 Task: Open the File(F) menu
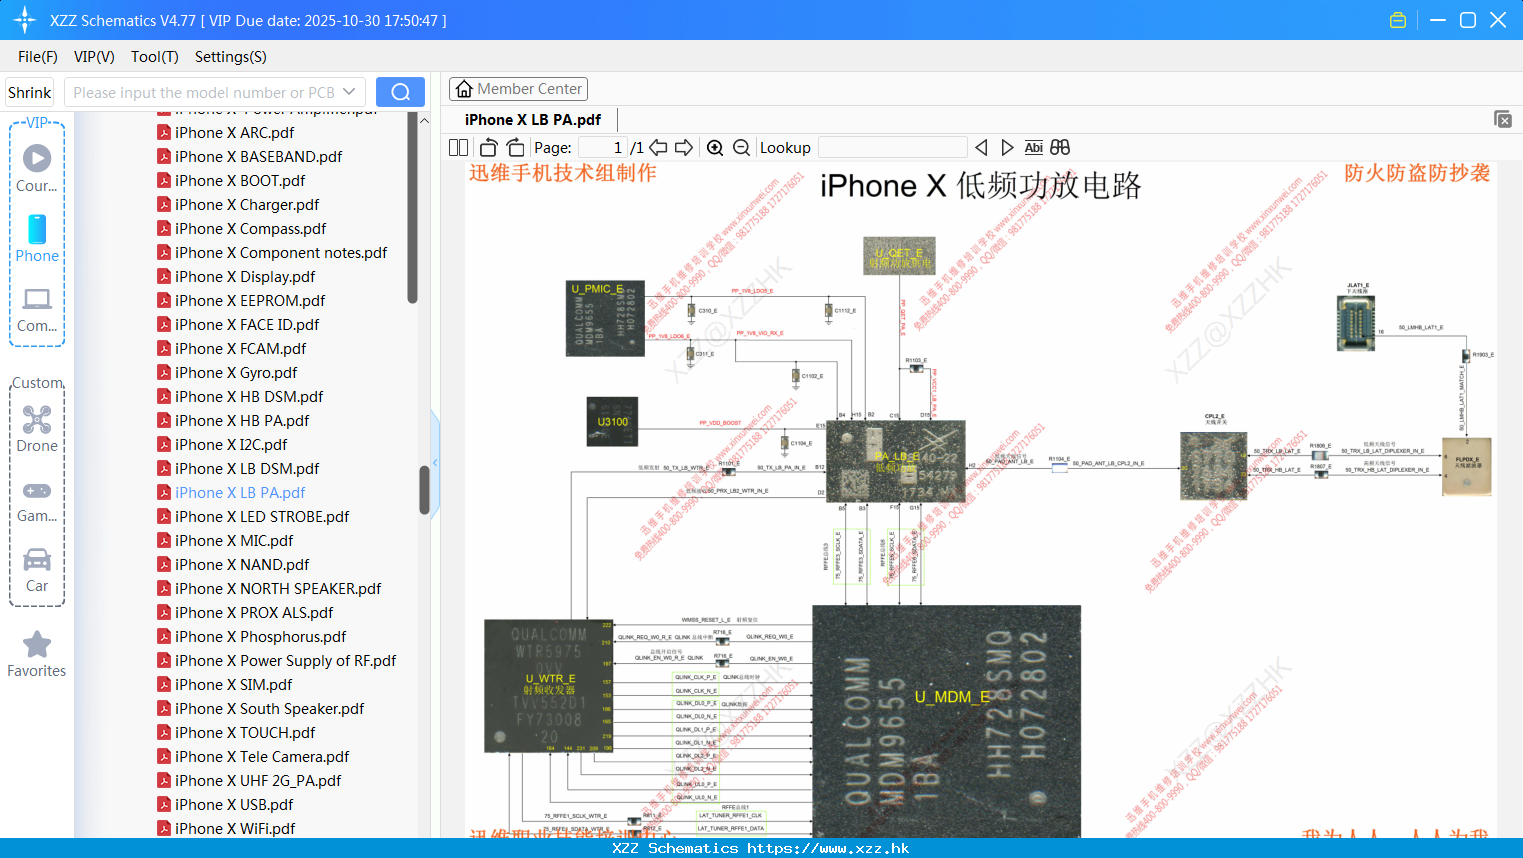(x=38, y=57)
